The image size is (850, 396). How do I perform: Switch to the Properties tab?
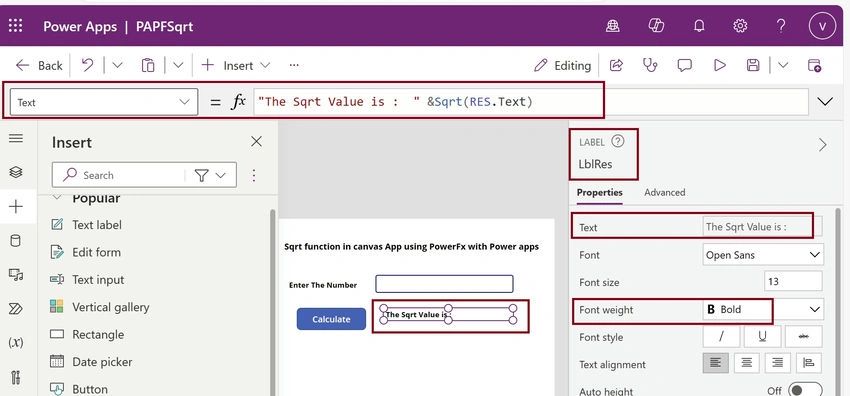coord(600,192)
